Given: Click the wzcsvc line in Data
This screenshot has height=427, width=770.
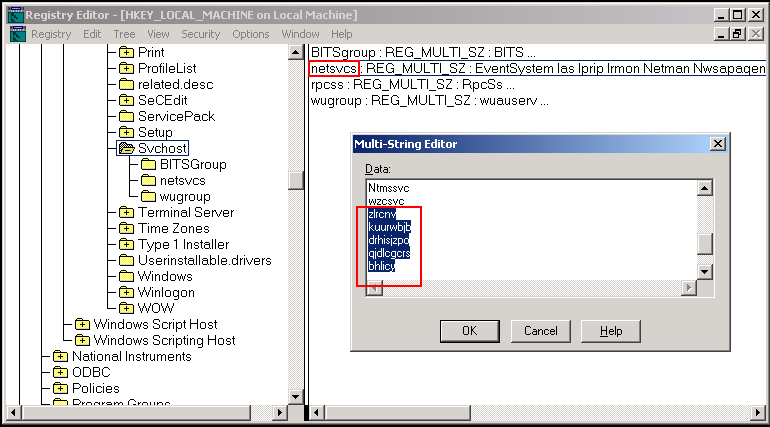Looking at the screenshot, I should pos(386,201).
